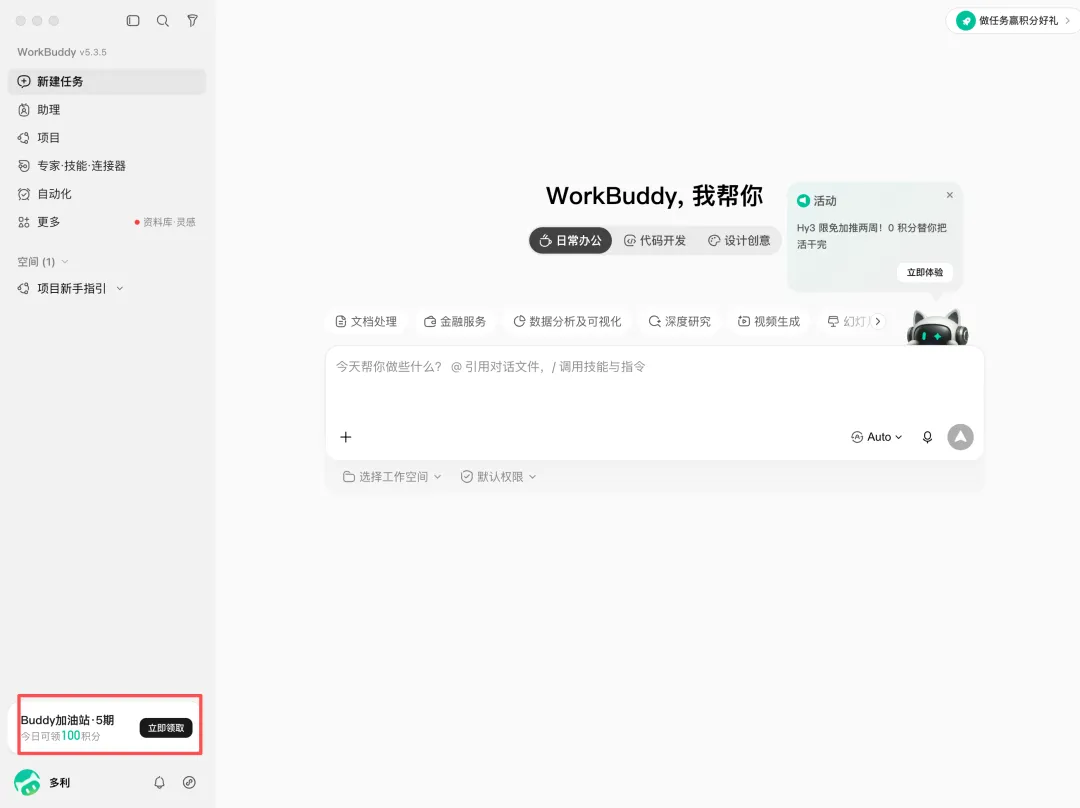
Task: Open 专家·技能·连接器 in the sidebar
Action: pyautogui.click(x=107, y=166)
